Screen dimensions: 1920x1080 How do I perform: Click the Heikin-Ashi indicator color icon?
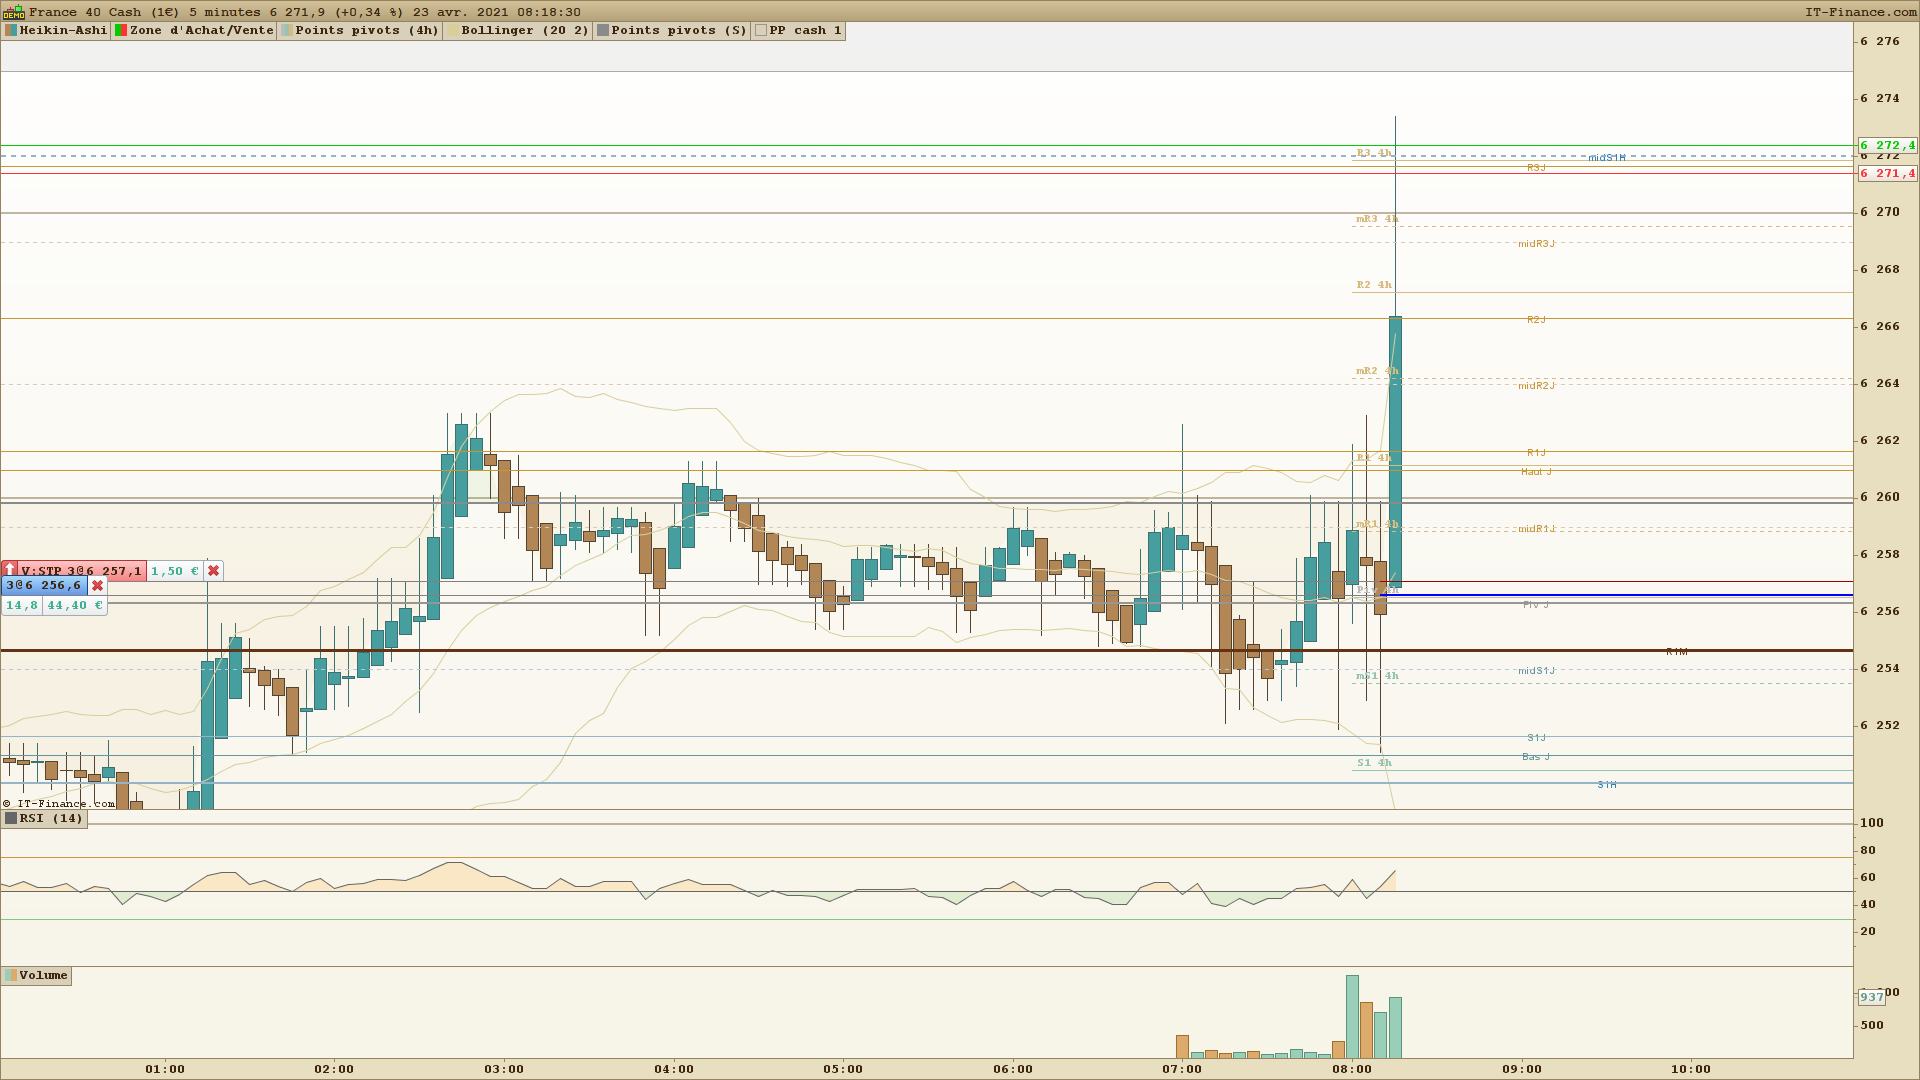pos(11,30)
